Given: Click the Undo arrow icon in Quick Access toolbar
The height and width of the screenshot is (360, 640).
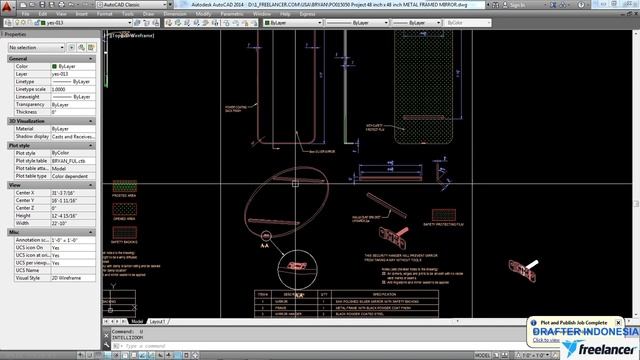Looking at the screenshot, I should coord(71,4).
